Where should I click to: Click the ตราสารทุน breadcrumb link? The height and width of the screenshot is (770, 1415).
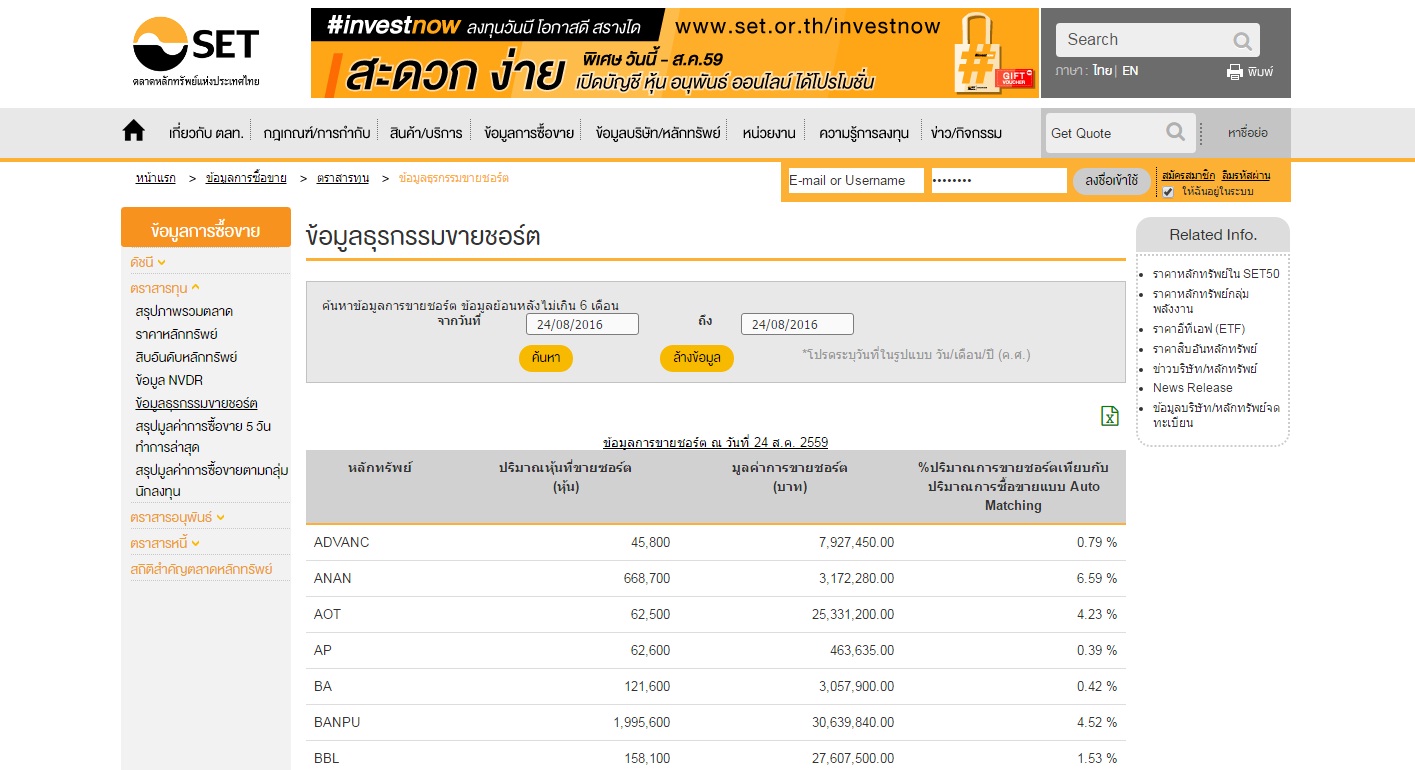343,178
